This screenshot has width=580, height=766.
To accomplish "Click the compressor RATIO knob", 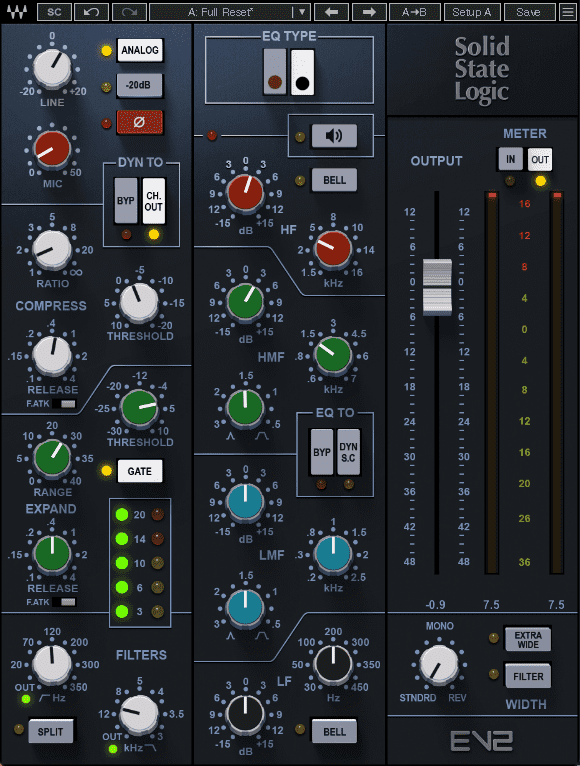I will tap(52, 251).
